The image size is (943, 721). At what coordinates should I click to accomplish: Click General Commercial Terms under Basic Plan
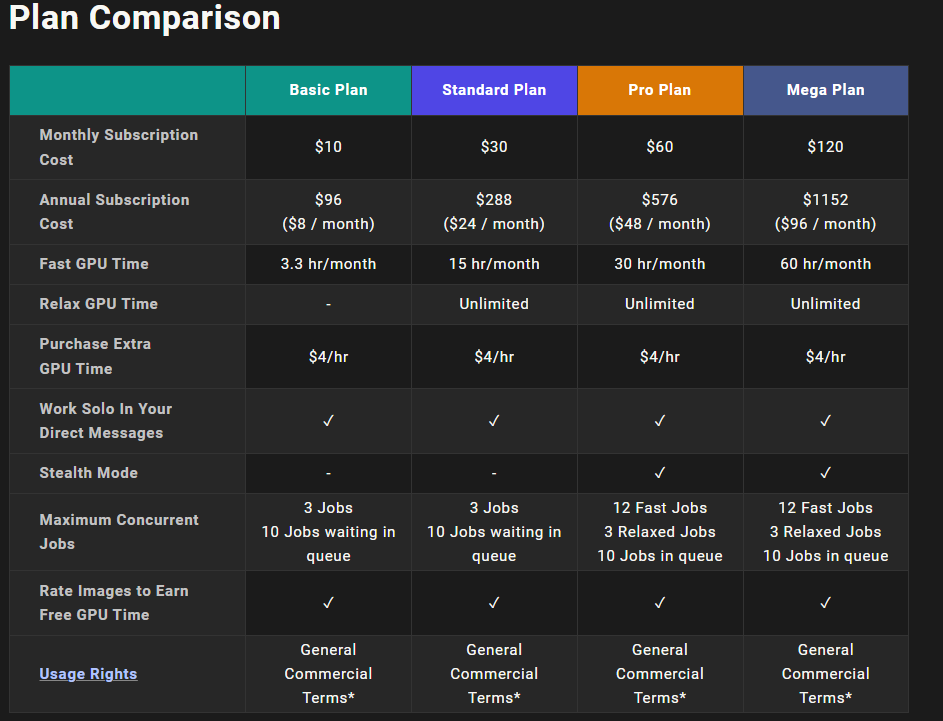coord(328,674)
